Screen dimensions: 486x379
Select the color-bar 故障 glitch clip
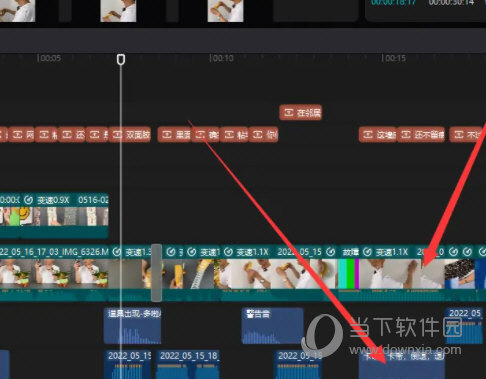[349, 273]
